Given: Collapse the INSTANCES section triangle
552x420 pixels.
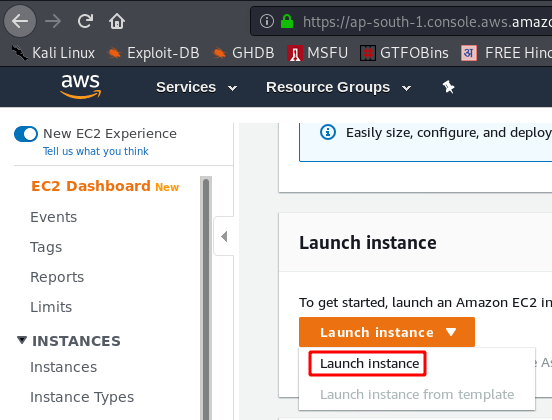Looking at the screenshot, I should pyautogui.click(x=22, y=340).
